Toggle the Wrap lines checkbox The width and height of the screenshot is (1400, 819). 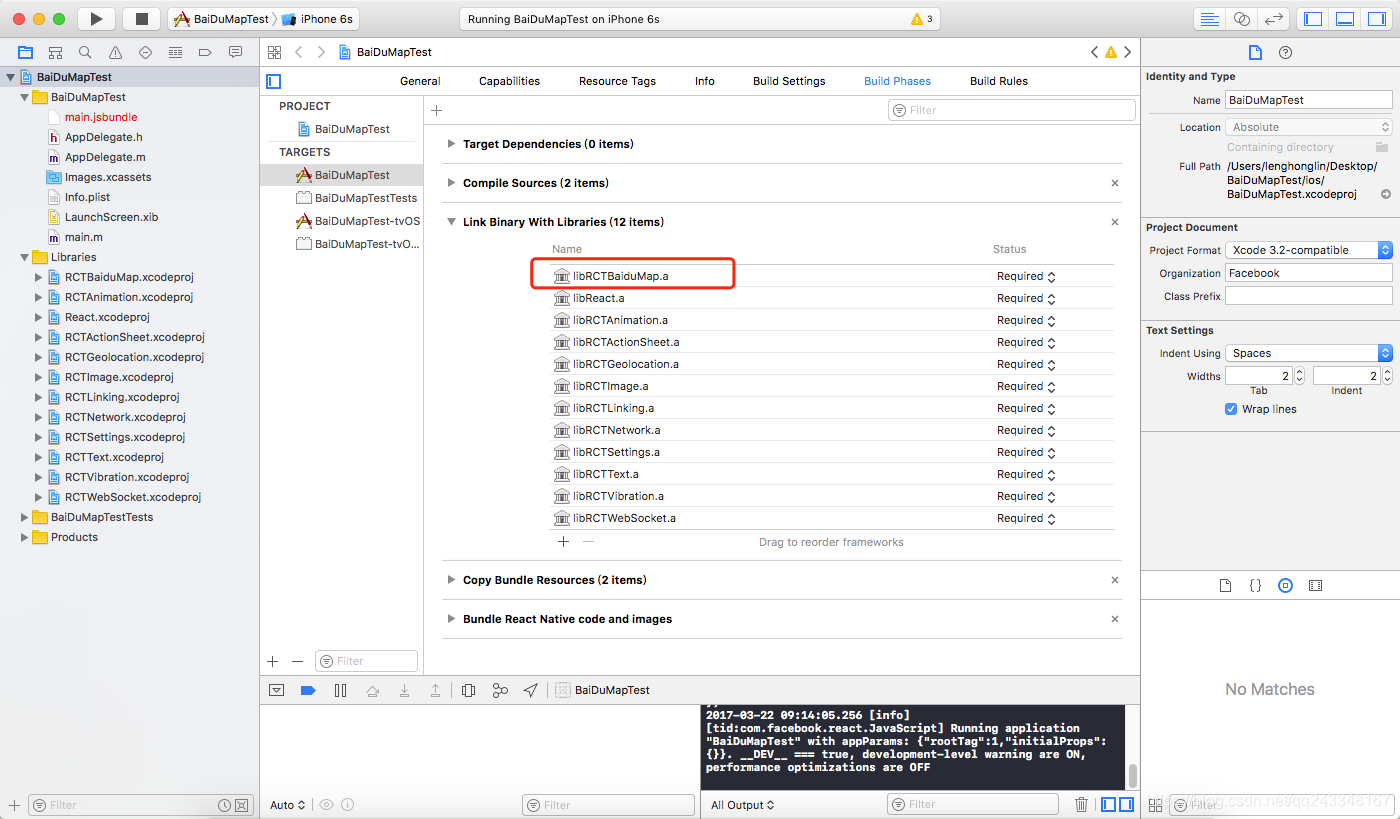click(1231, 409)
